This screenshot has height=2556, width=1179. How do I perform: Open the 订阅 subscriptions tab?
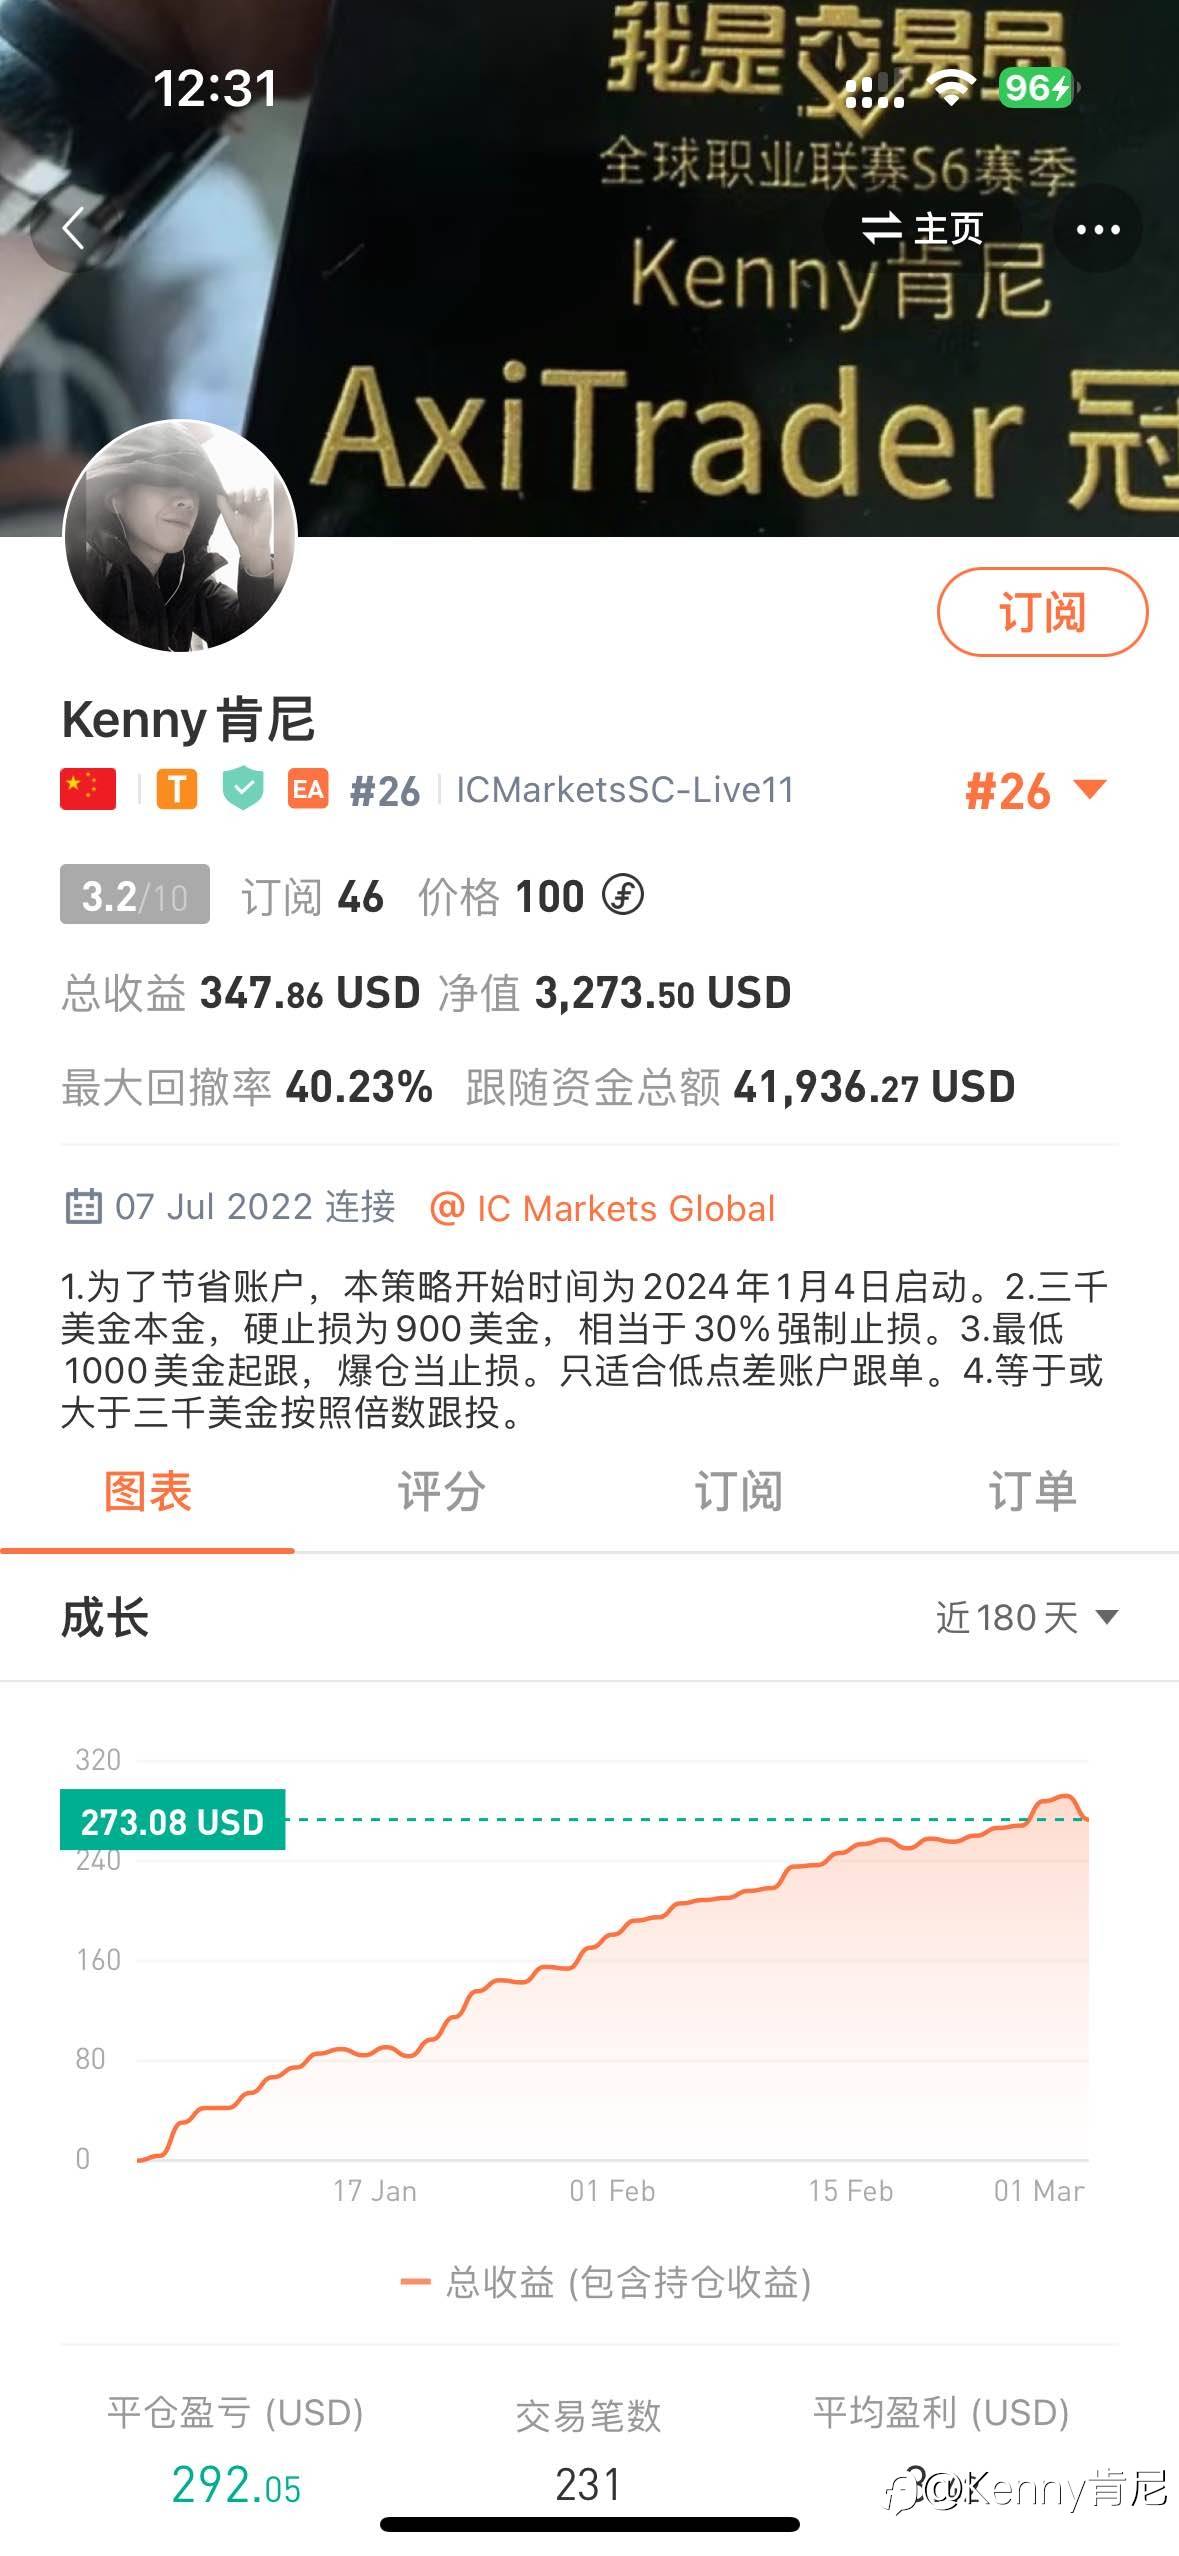click(737, 1491)
